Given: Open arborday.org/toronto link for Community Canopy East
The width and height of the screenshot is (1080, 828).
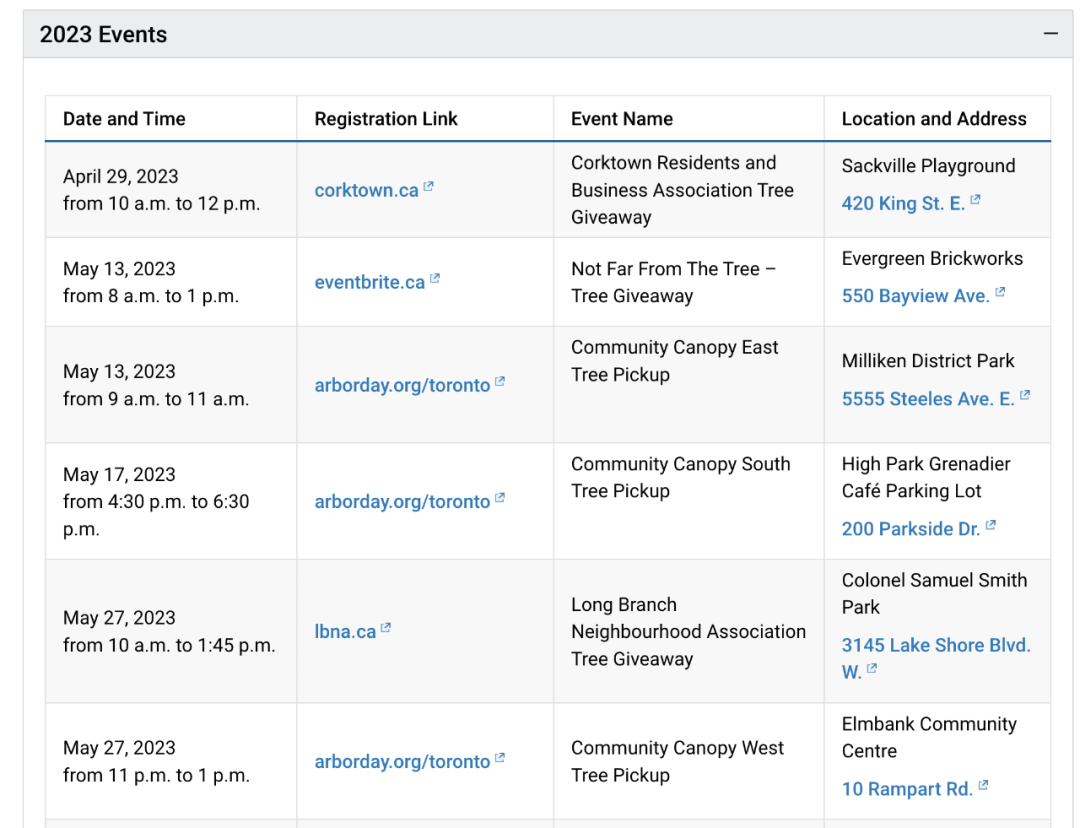Looking at the screenshot, I should [402, 385].
